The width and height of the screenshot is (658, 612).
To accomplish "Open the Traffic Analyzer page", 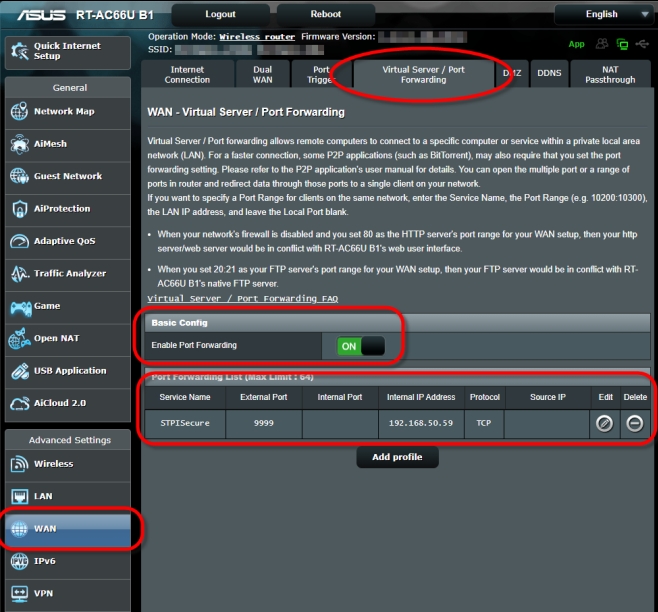I will 66,274.
